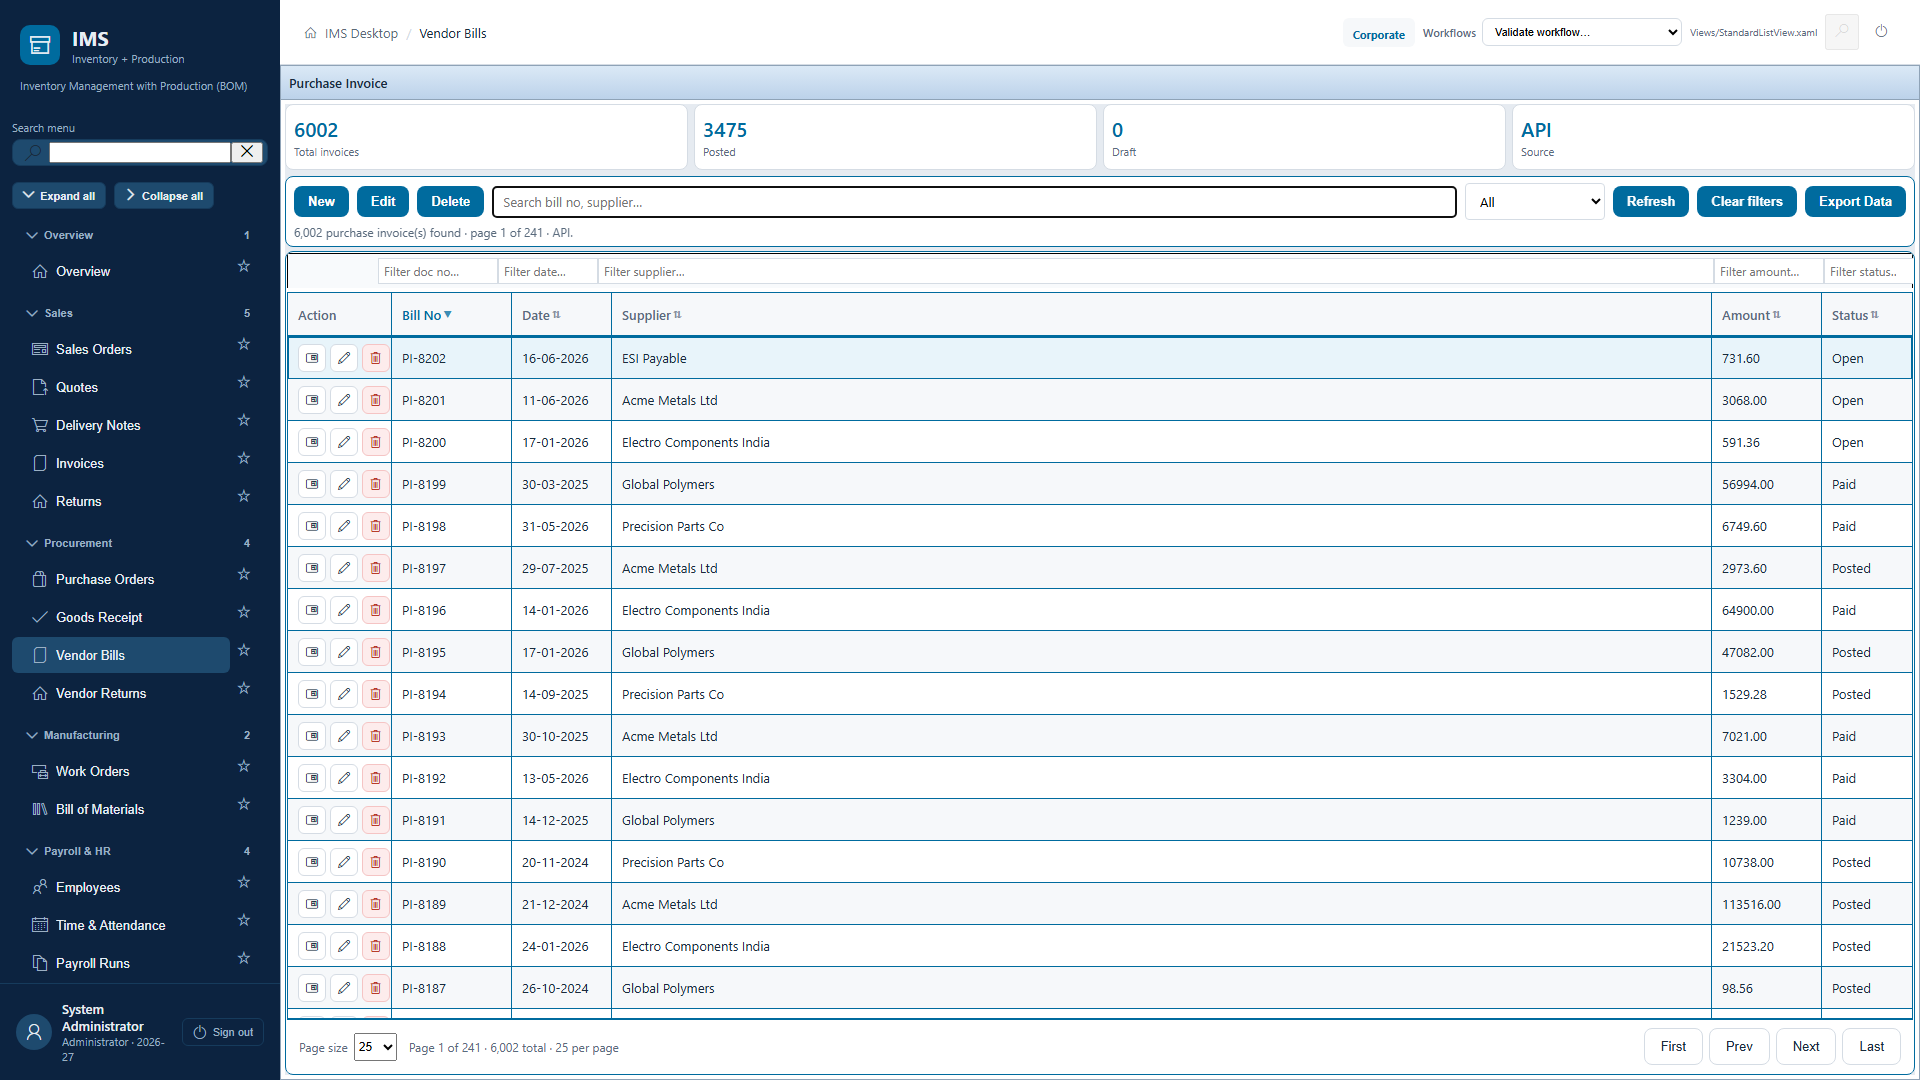Click the IMS Desktop breadcrumb link
The height and width of the screenshot is (1080, 1920).
point(361,33)
